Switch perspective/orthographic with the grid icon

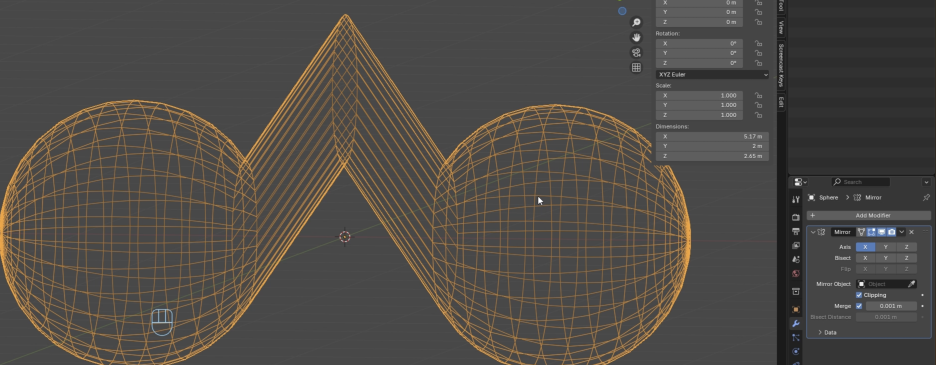(x=636, y=68)
